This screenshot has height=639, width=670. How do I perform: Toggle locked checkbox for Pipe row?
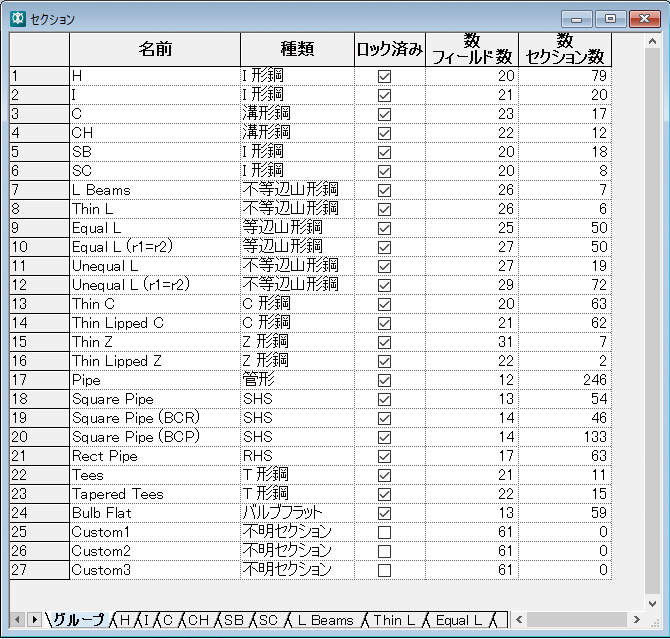click(384, 380)
